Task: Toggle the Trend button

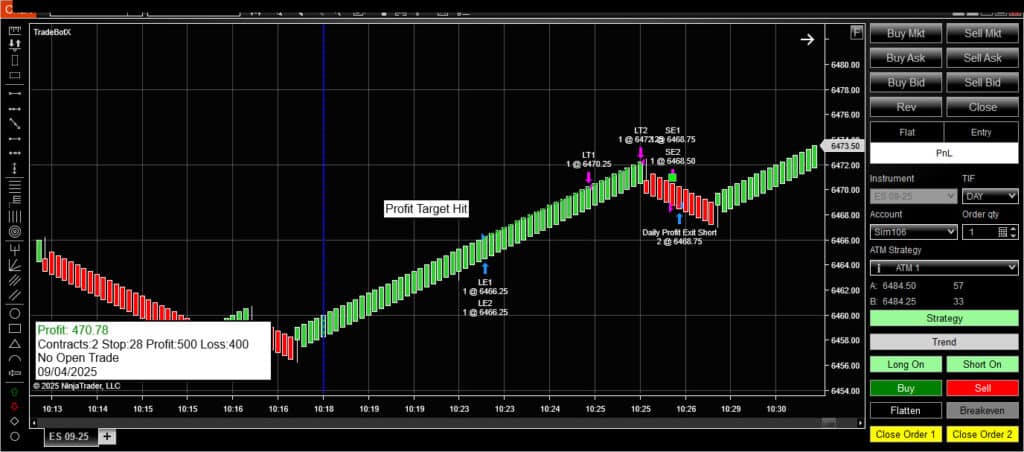Action: point(944,342)
